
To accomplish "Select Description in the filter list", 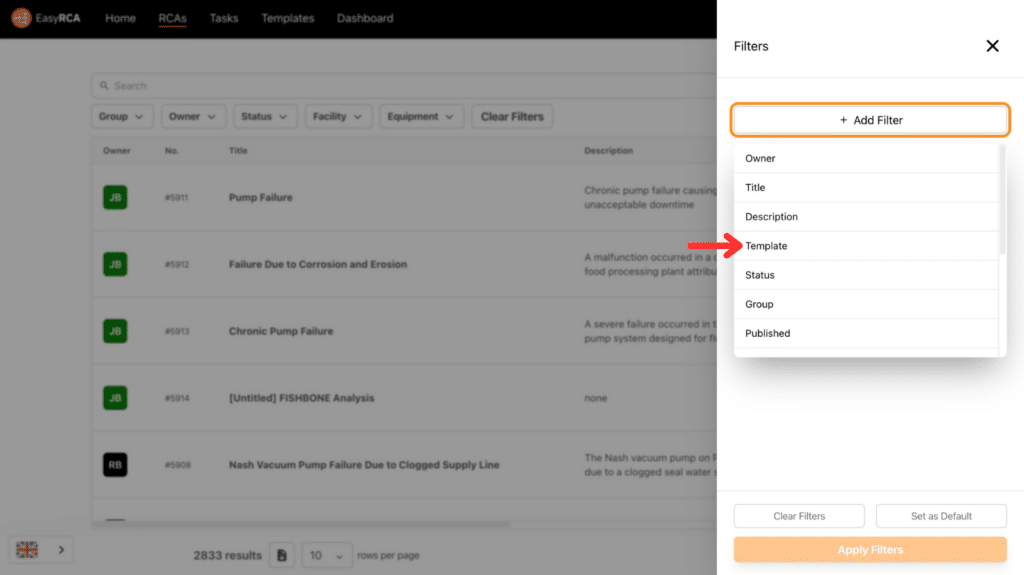I will (x=866, y=216).
